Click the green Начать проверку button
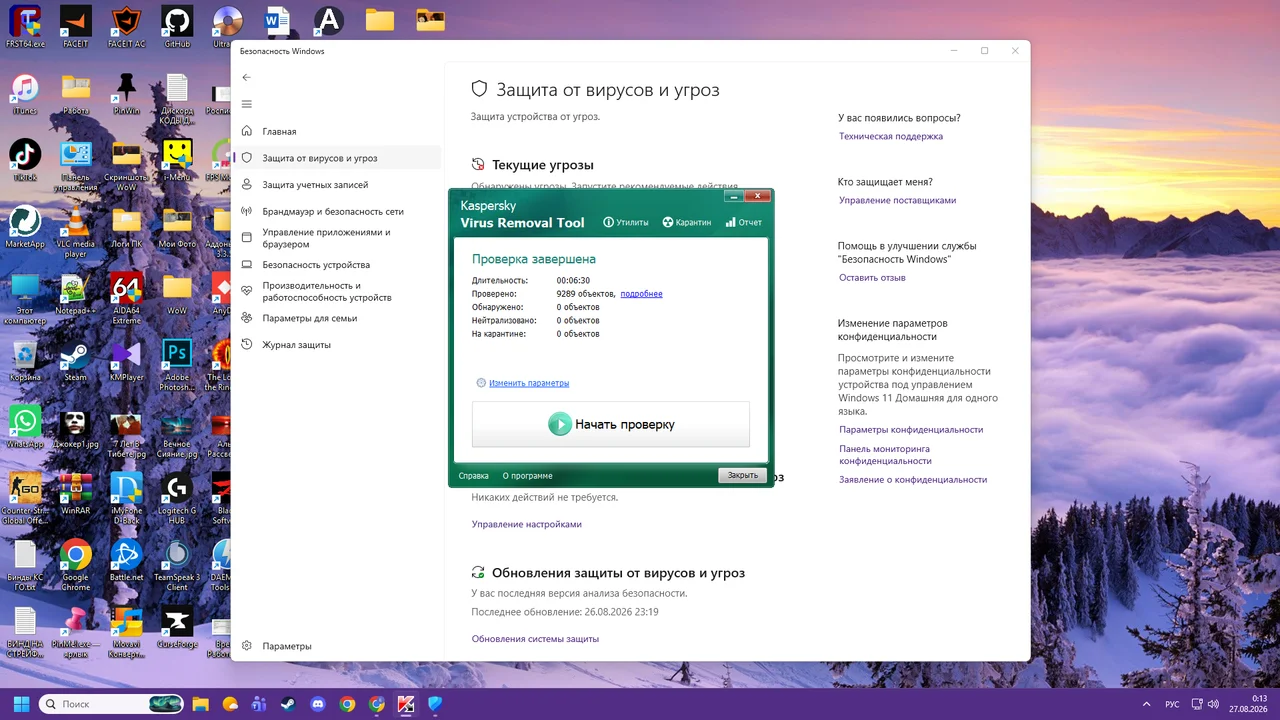The image size is (1280, 720). point(611,424)
